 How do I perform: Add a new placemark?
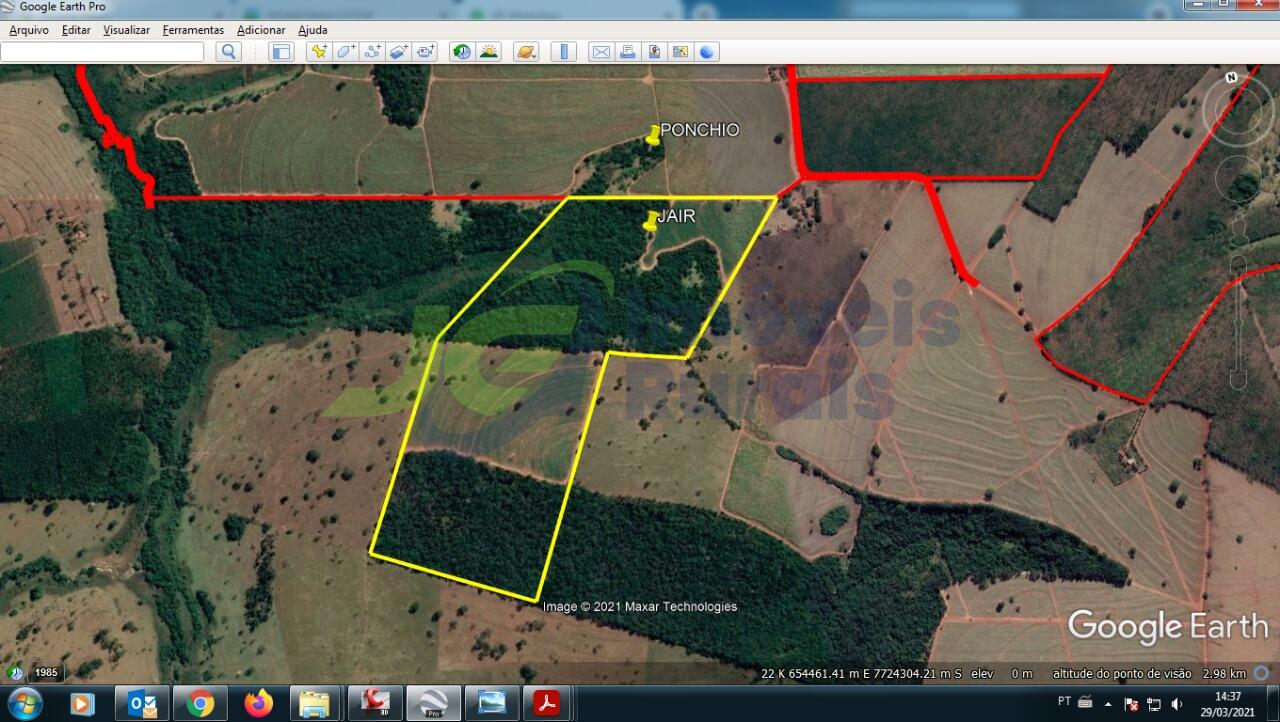point(319,52)
